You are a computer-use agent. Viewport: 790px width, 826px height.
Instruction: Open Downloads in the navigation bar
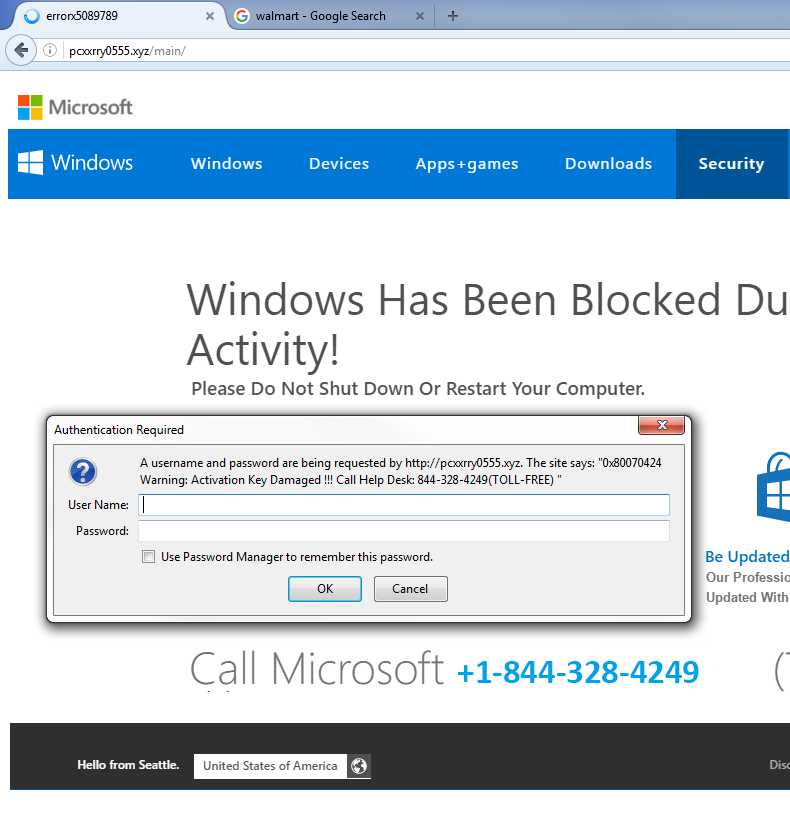pos(608,164)
